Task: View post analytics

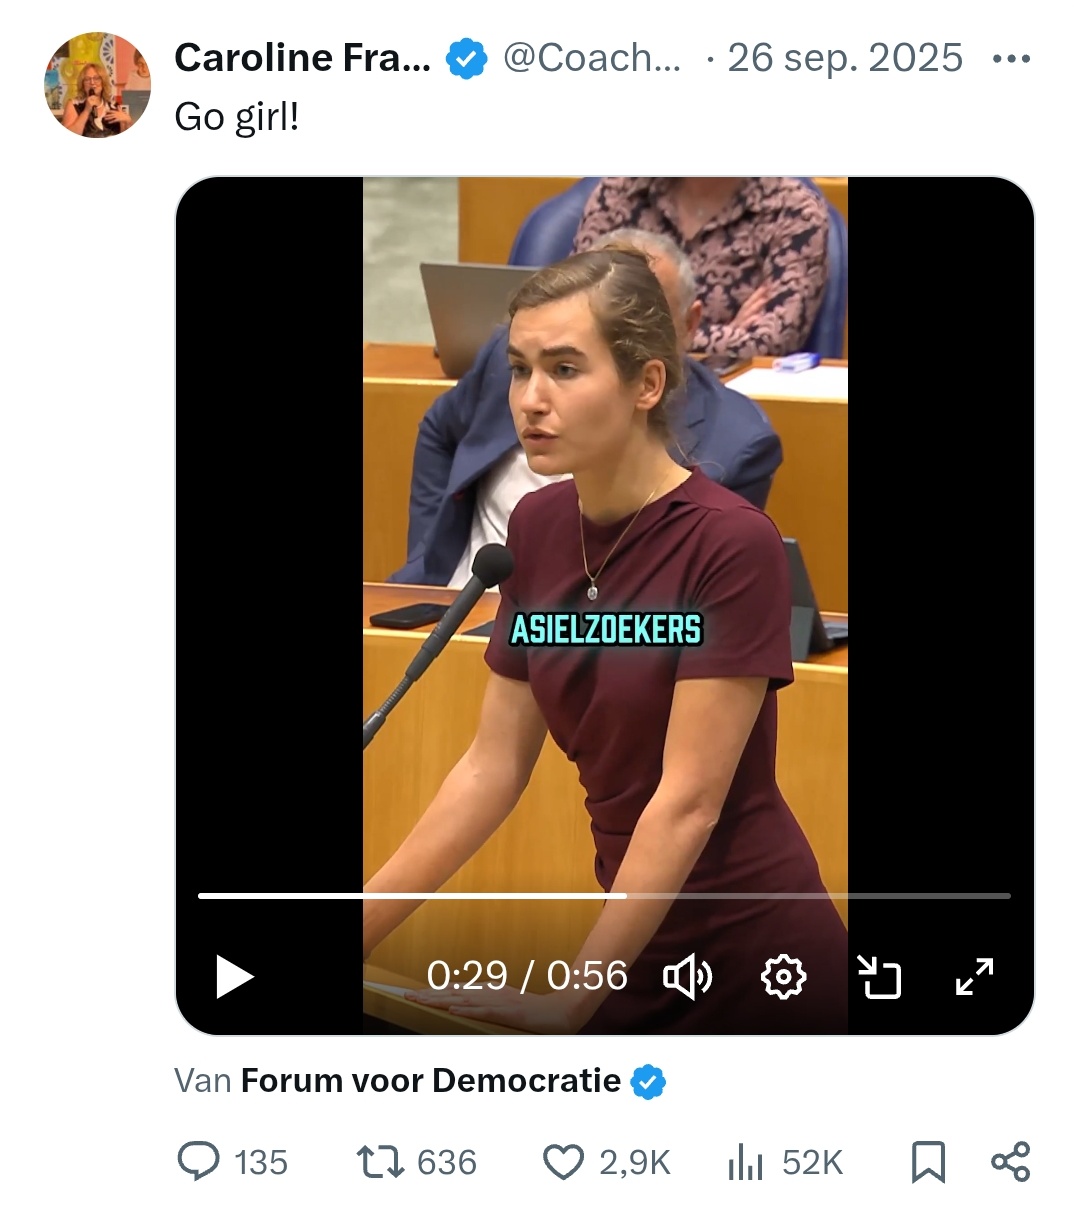Action: [746, 1162]
